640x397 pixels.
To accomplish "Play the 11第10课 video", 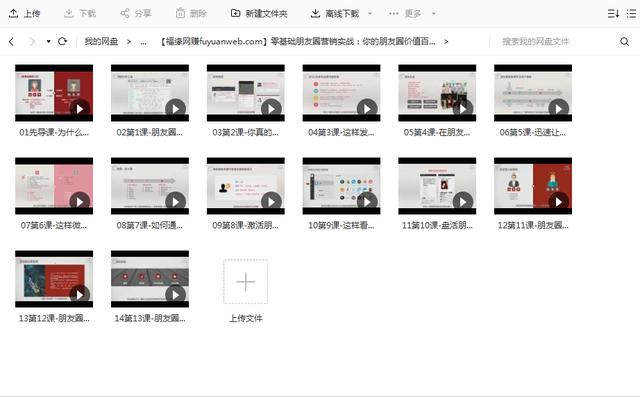I will pos(463,202).
